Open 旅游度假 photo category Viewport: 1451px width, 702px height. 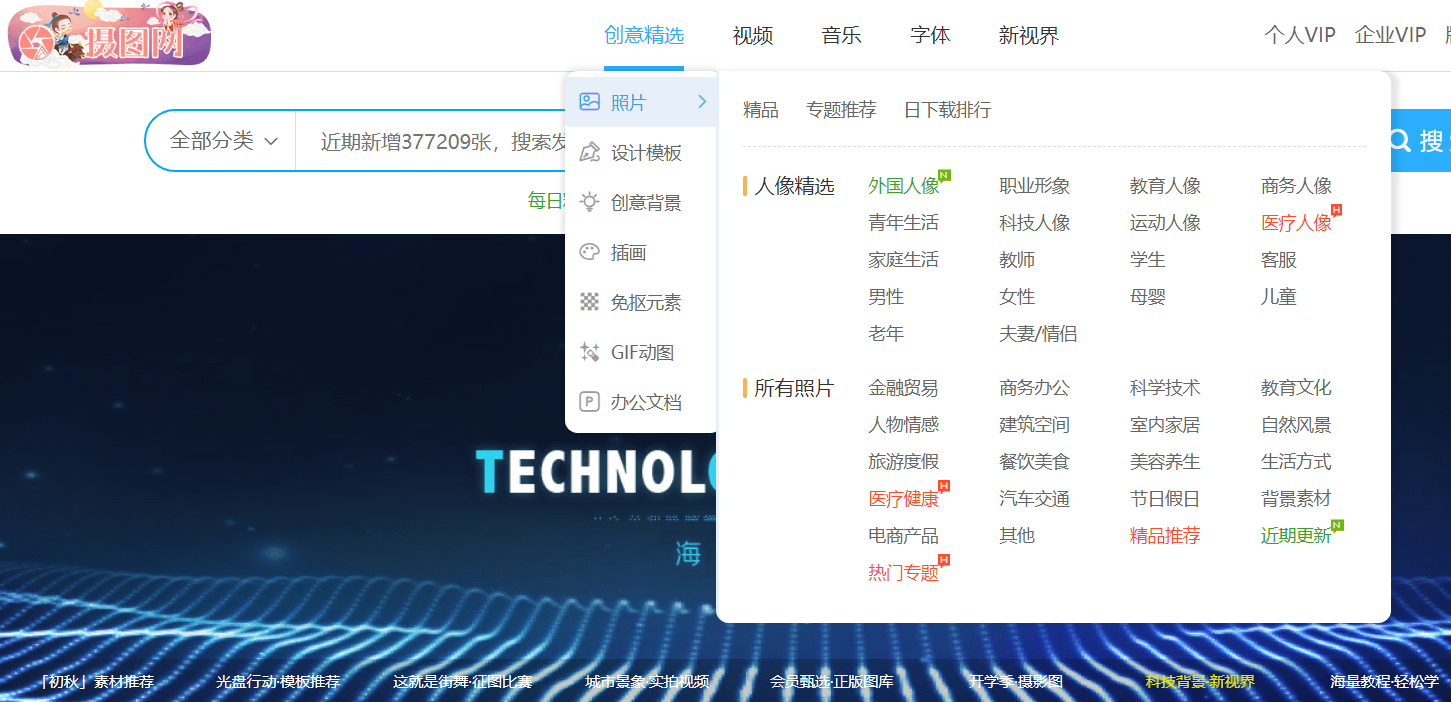point(904,462)
